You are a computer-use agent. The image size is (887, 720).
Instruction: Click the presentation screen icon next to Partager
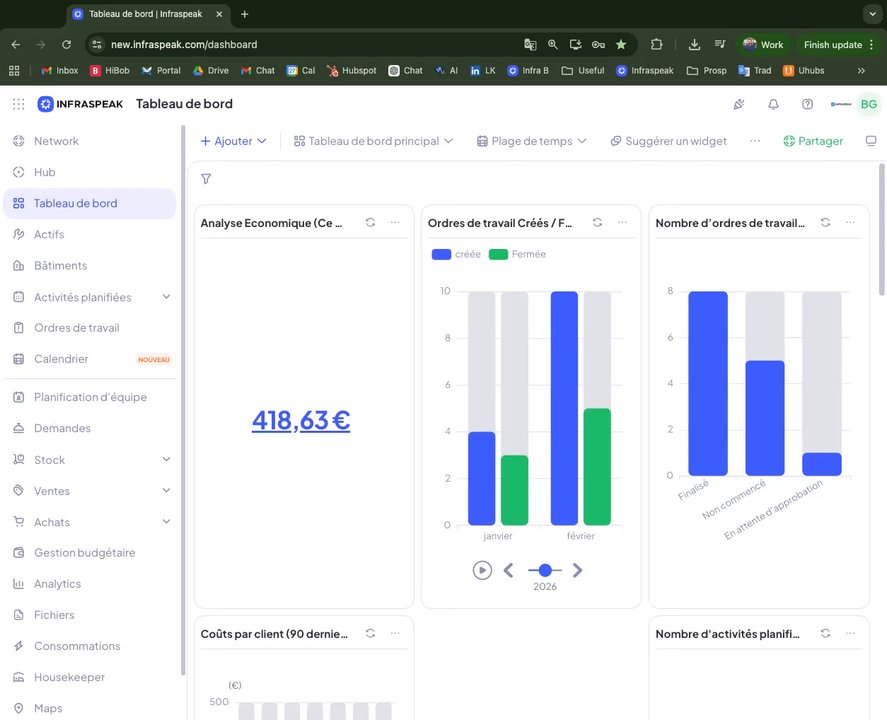click(871, 141)
